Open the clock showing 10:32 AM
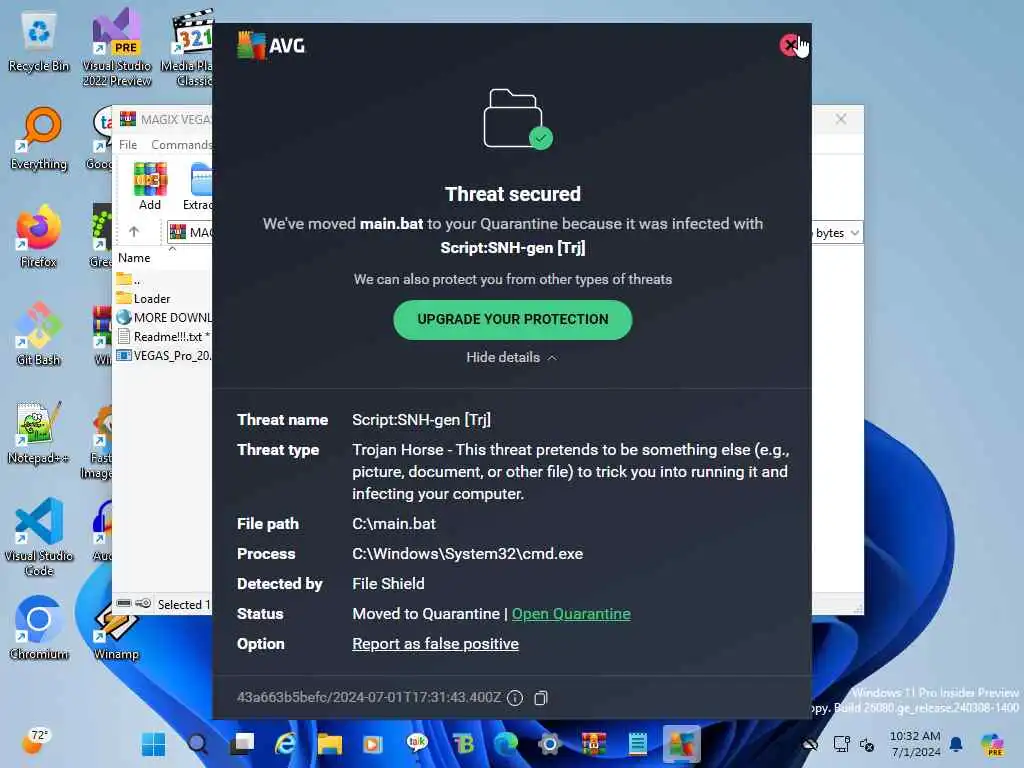 tap(915, 744)
